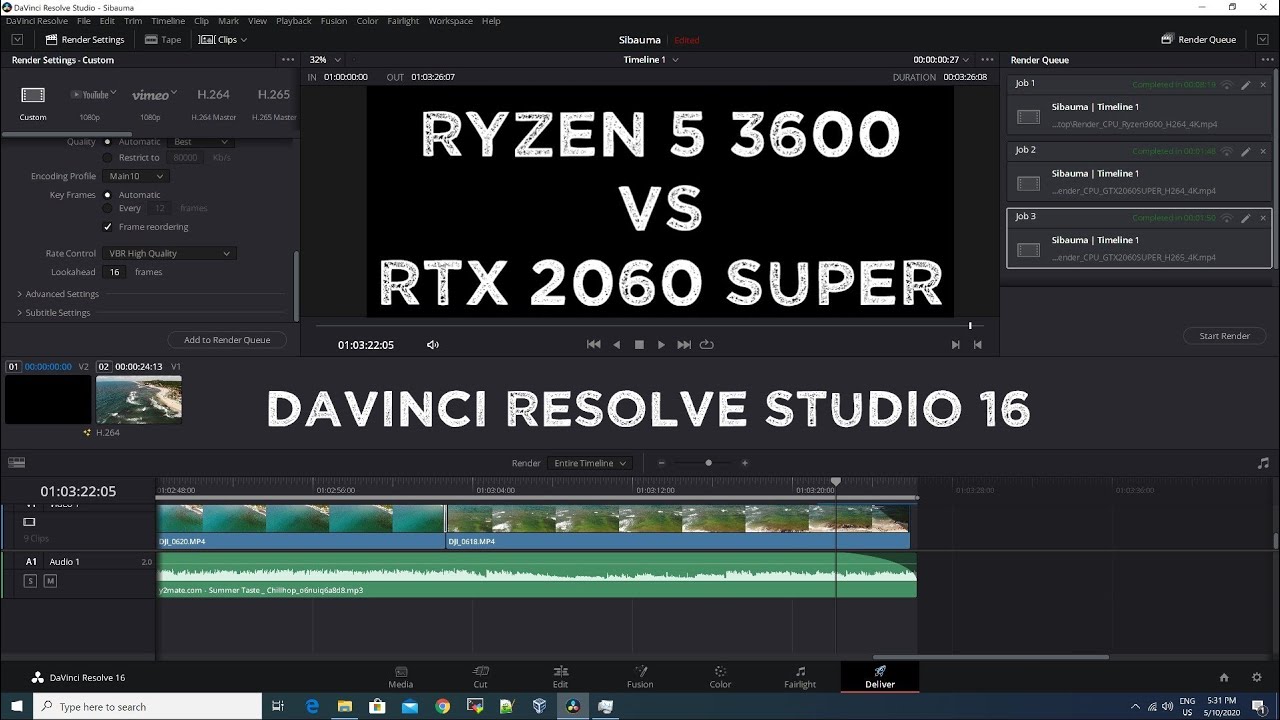This screenshot has height=720, width=1280.
Task: Solo the Audio 1 track
Action: point(29,581)
